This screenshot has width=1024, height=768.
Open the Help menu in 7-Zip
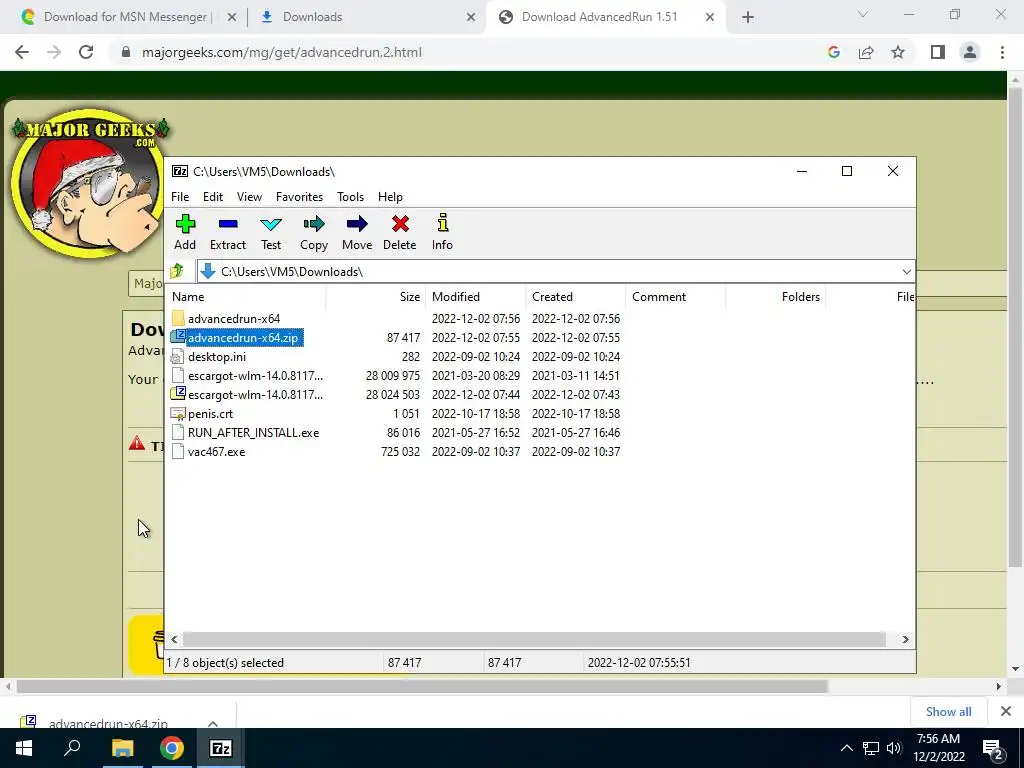point(390,197)
